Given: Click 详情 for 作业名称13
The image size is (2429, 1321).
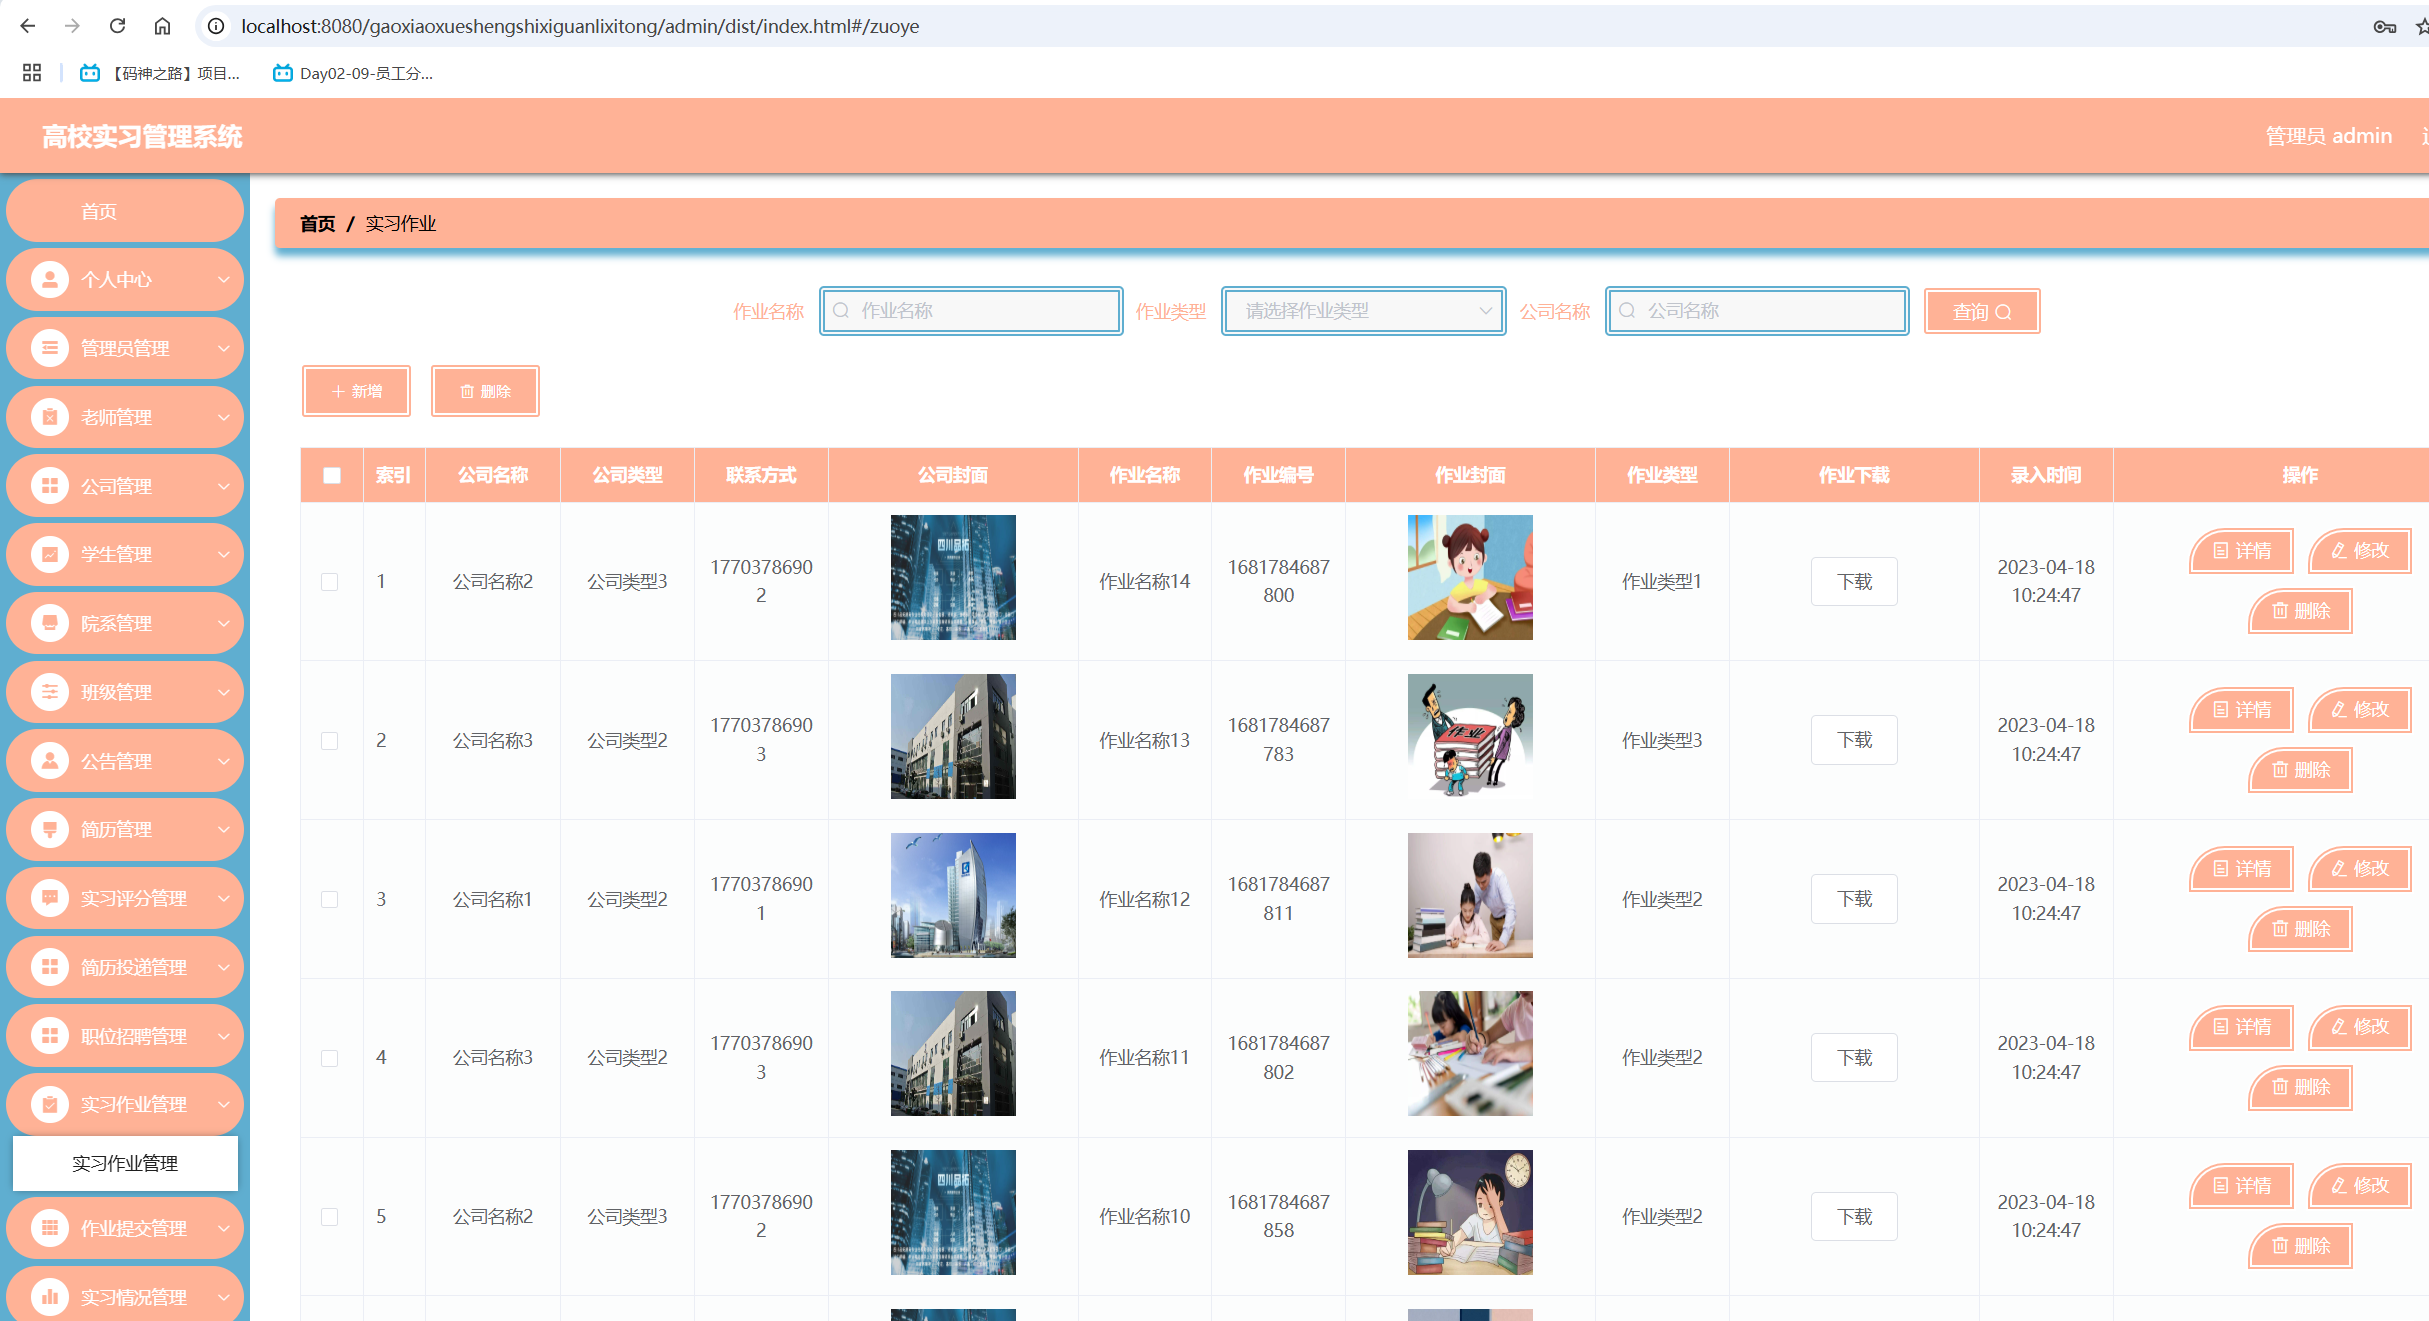Looking at the screenshot, I should click(2241, 710).
